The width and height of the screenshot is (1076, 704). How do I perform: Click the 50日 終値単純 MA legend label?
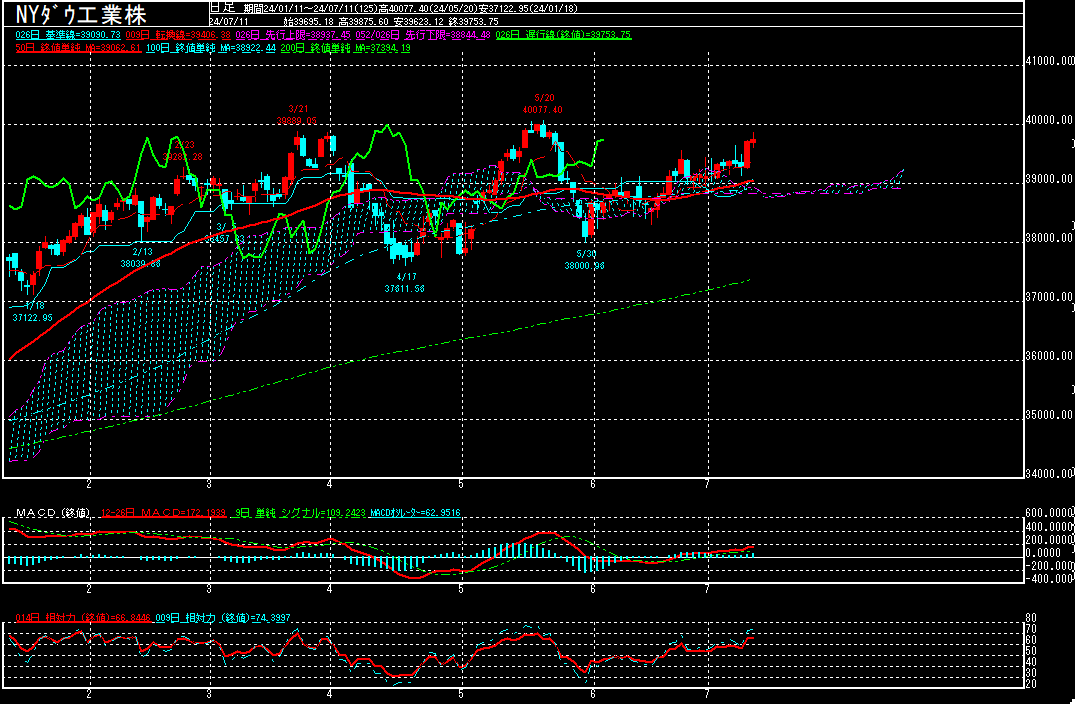click(78, 48)
